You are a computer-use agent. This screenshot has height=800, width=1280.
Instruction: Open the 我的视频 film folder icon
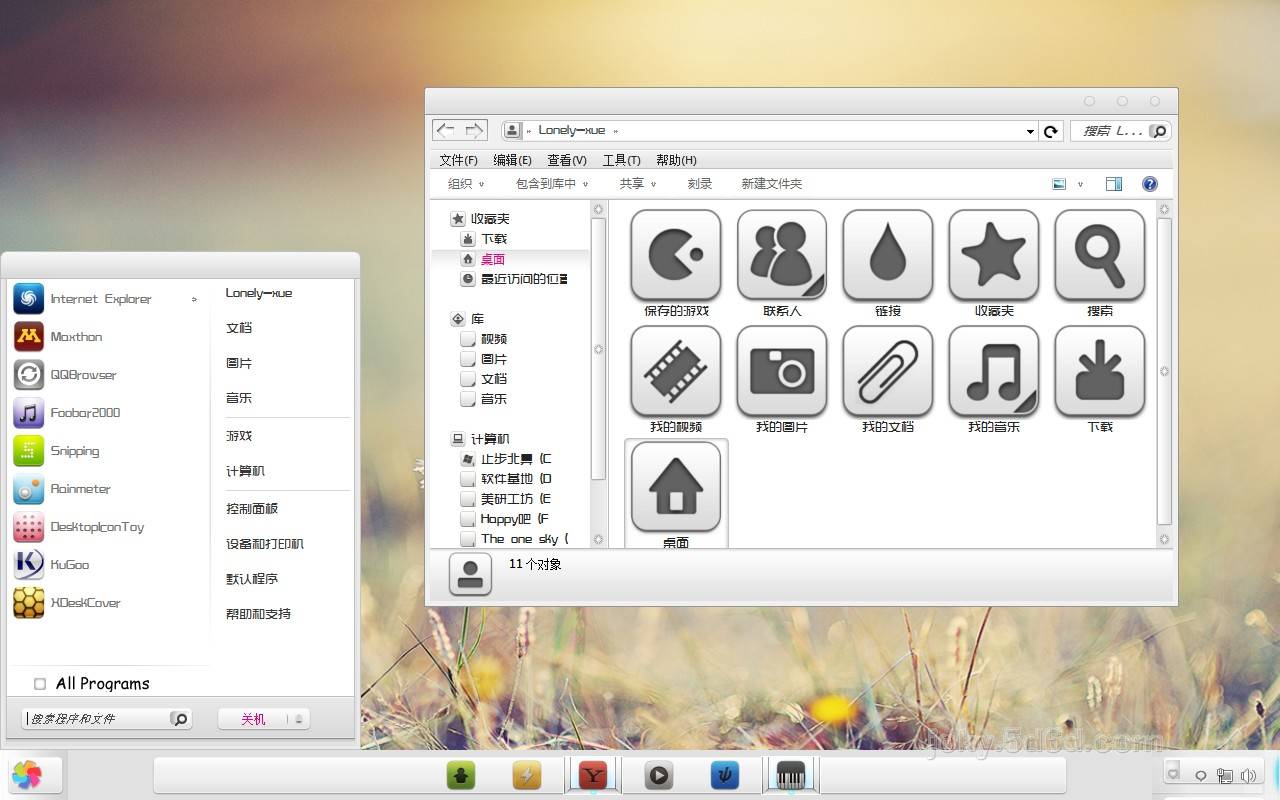[676, 371]
